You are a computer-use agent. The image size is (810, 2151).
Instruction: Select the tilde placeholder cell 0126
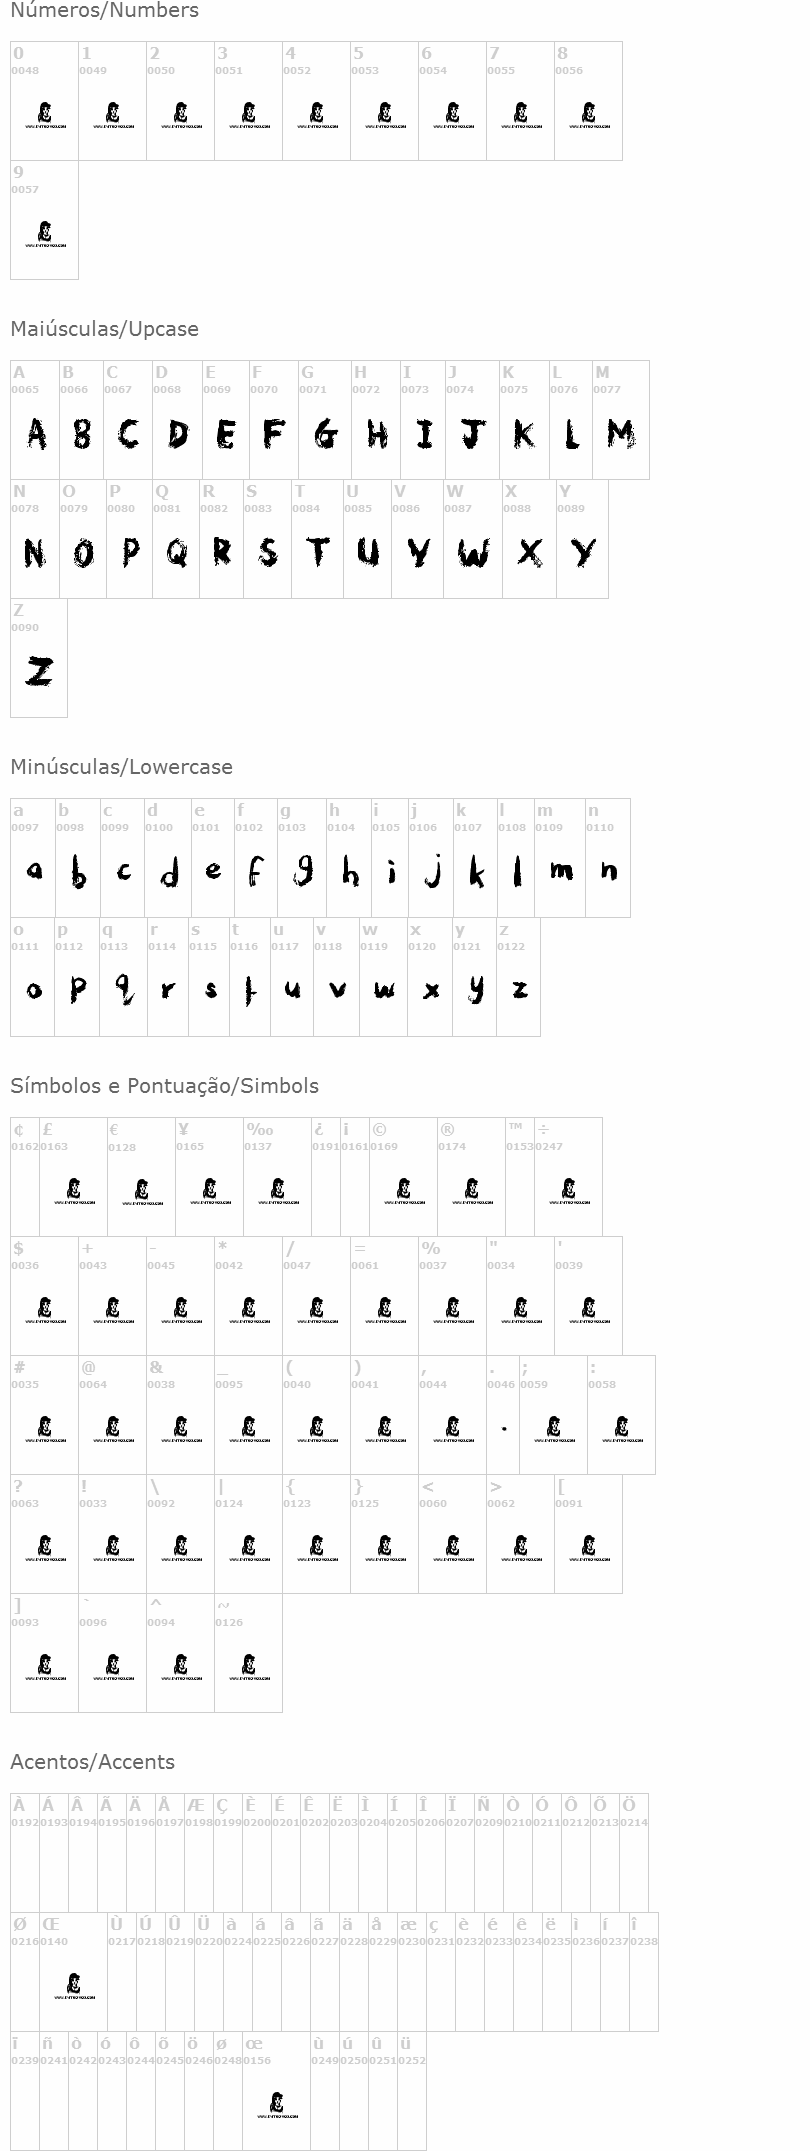click(x=249, y=1667)
